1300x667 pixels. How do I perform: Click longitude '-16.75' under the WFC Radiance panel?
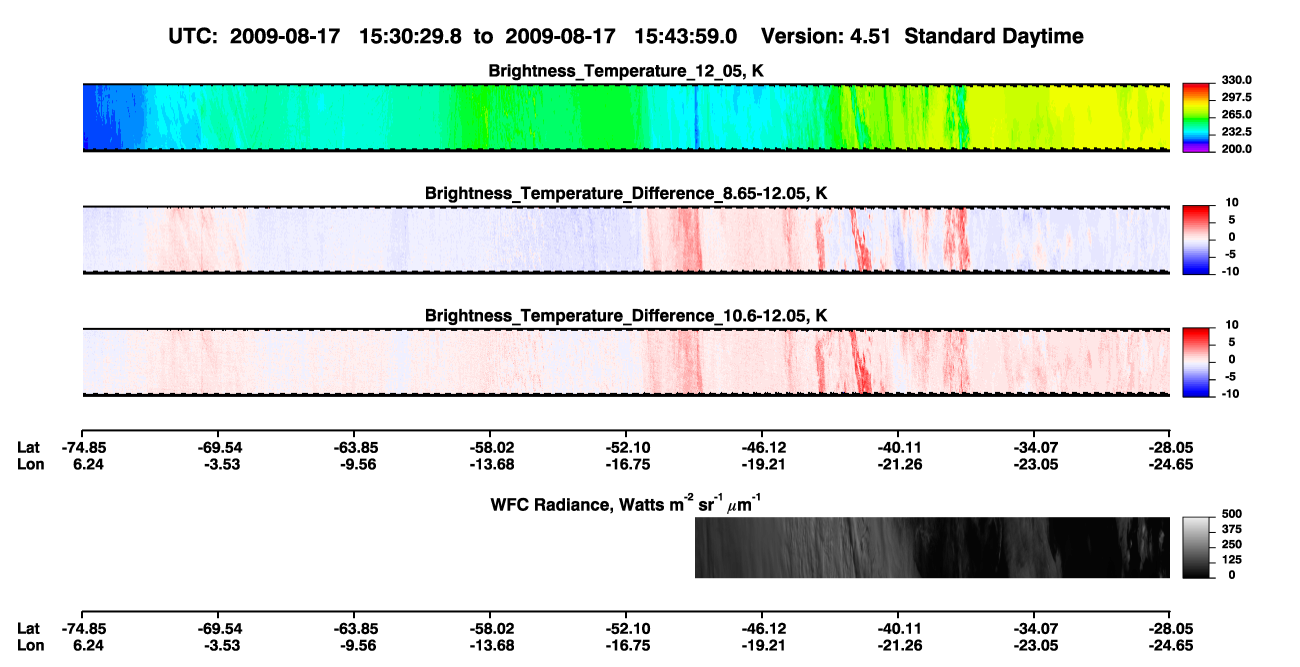point(626,645)
